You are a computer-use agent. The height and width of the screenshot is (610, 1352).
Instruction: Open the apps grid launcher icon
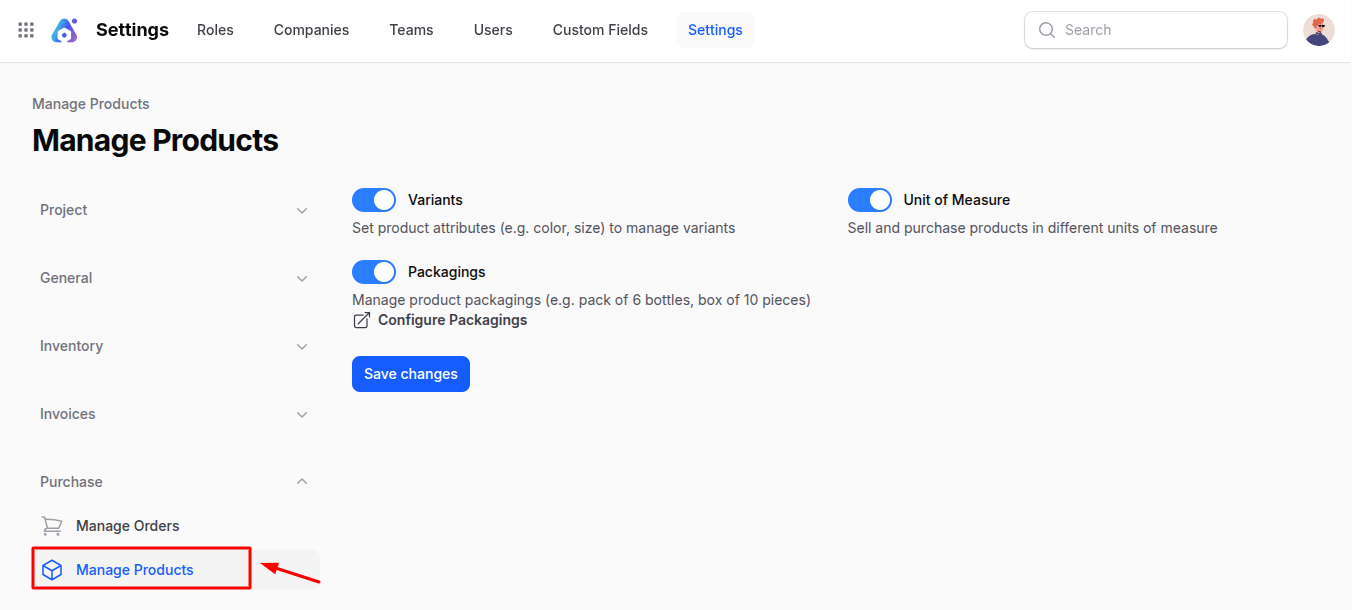coord(25,29)
